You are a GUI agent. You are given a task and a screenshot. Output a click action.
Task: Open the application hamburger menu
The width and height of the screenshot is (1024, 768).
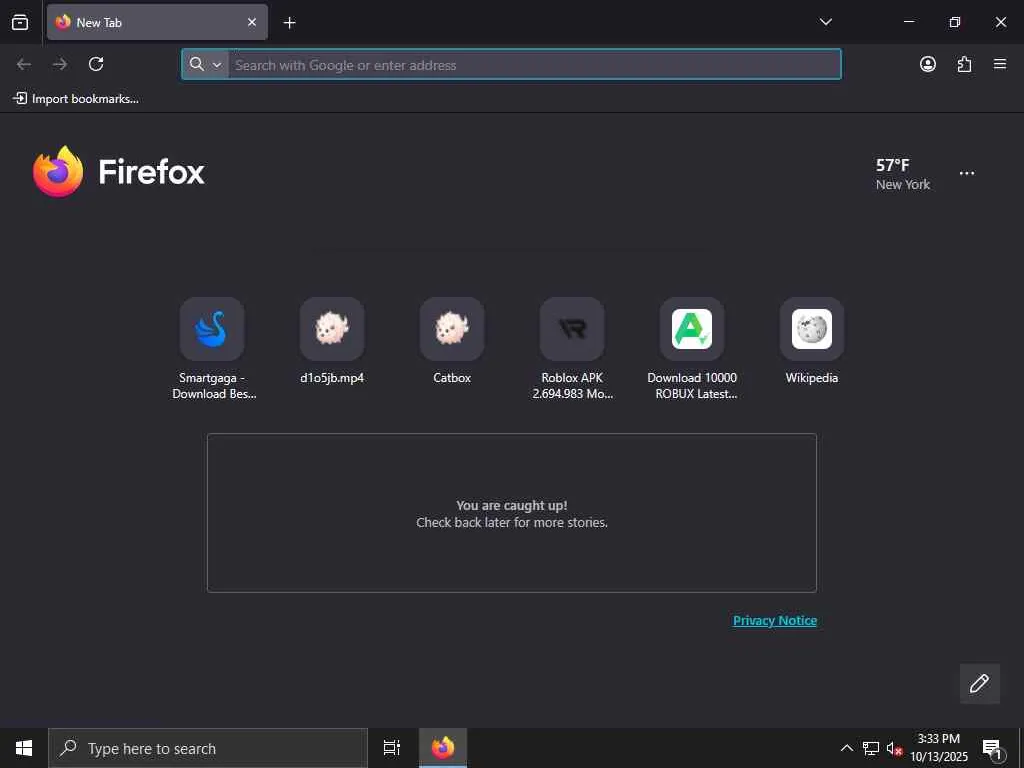tap(1000, 64)
